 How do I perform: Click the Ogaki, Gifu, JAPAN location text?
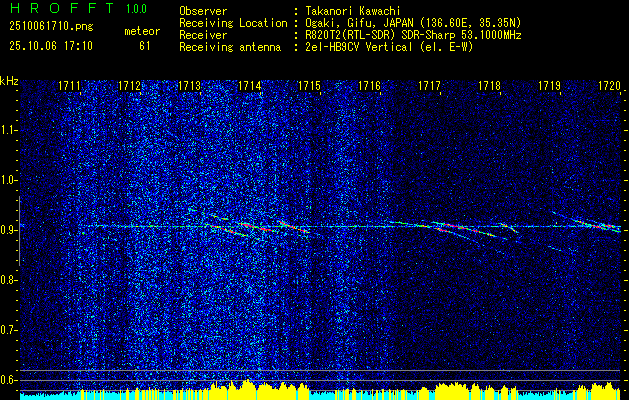413,23
